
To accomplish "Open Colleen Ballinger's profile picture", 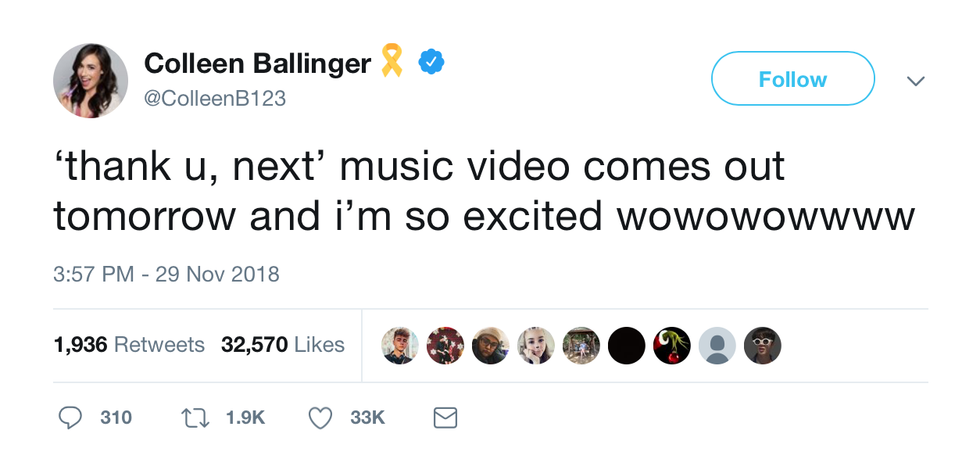I will click(91, 81).
